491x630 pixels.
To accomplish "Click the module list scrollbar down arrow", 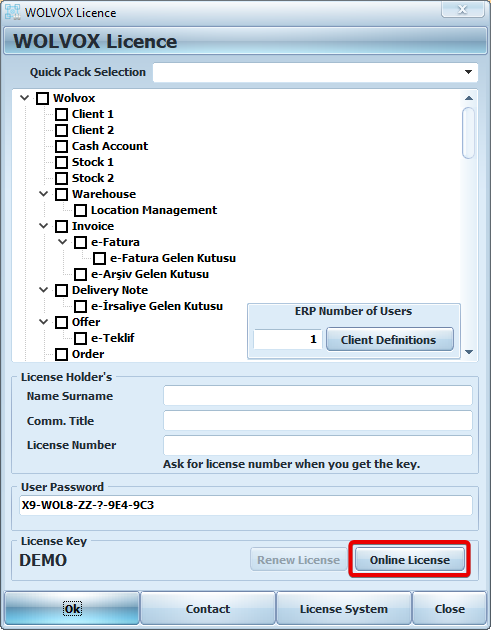I will [468, 352].
